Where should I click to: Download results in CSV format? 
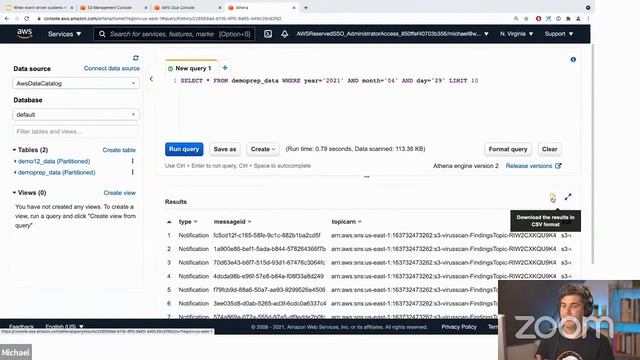(x=552, y=198)
